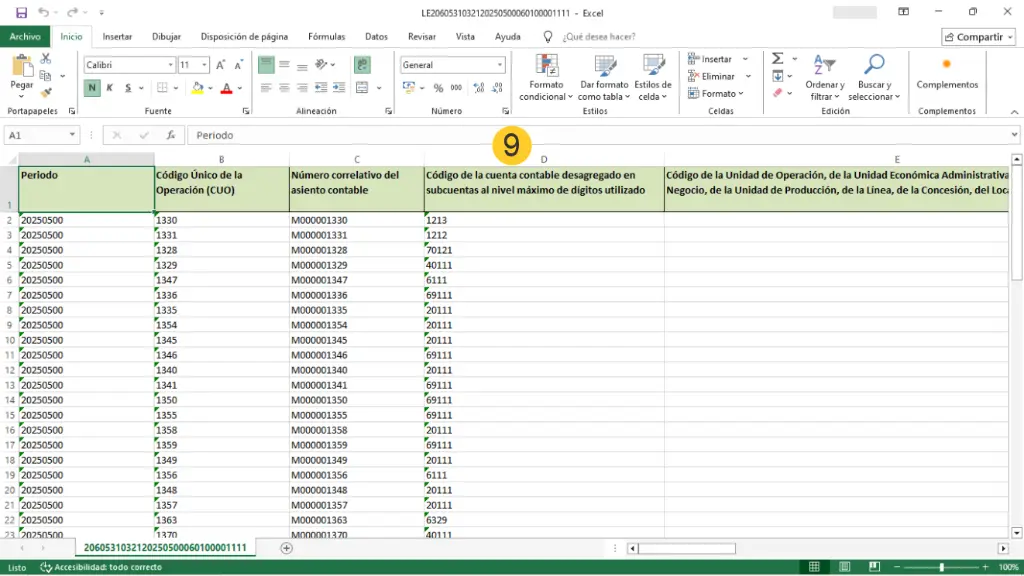The width and height of the screenshot is (1024, 576).
Task: Open the Calibri font name dropdown
Action: tap(170, 65)
